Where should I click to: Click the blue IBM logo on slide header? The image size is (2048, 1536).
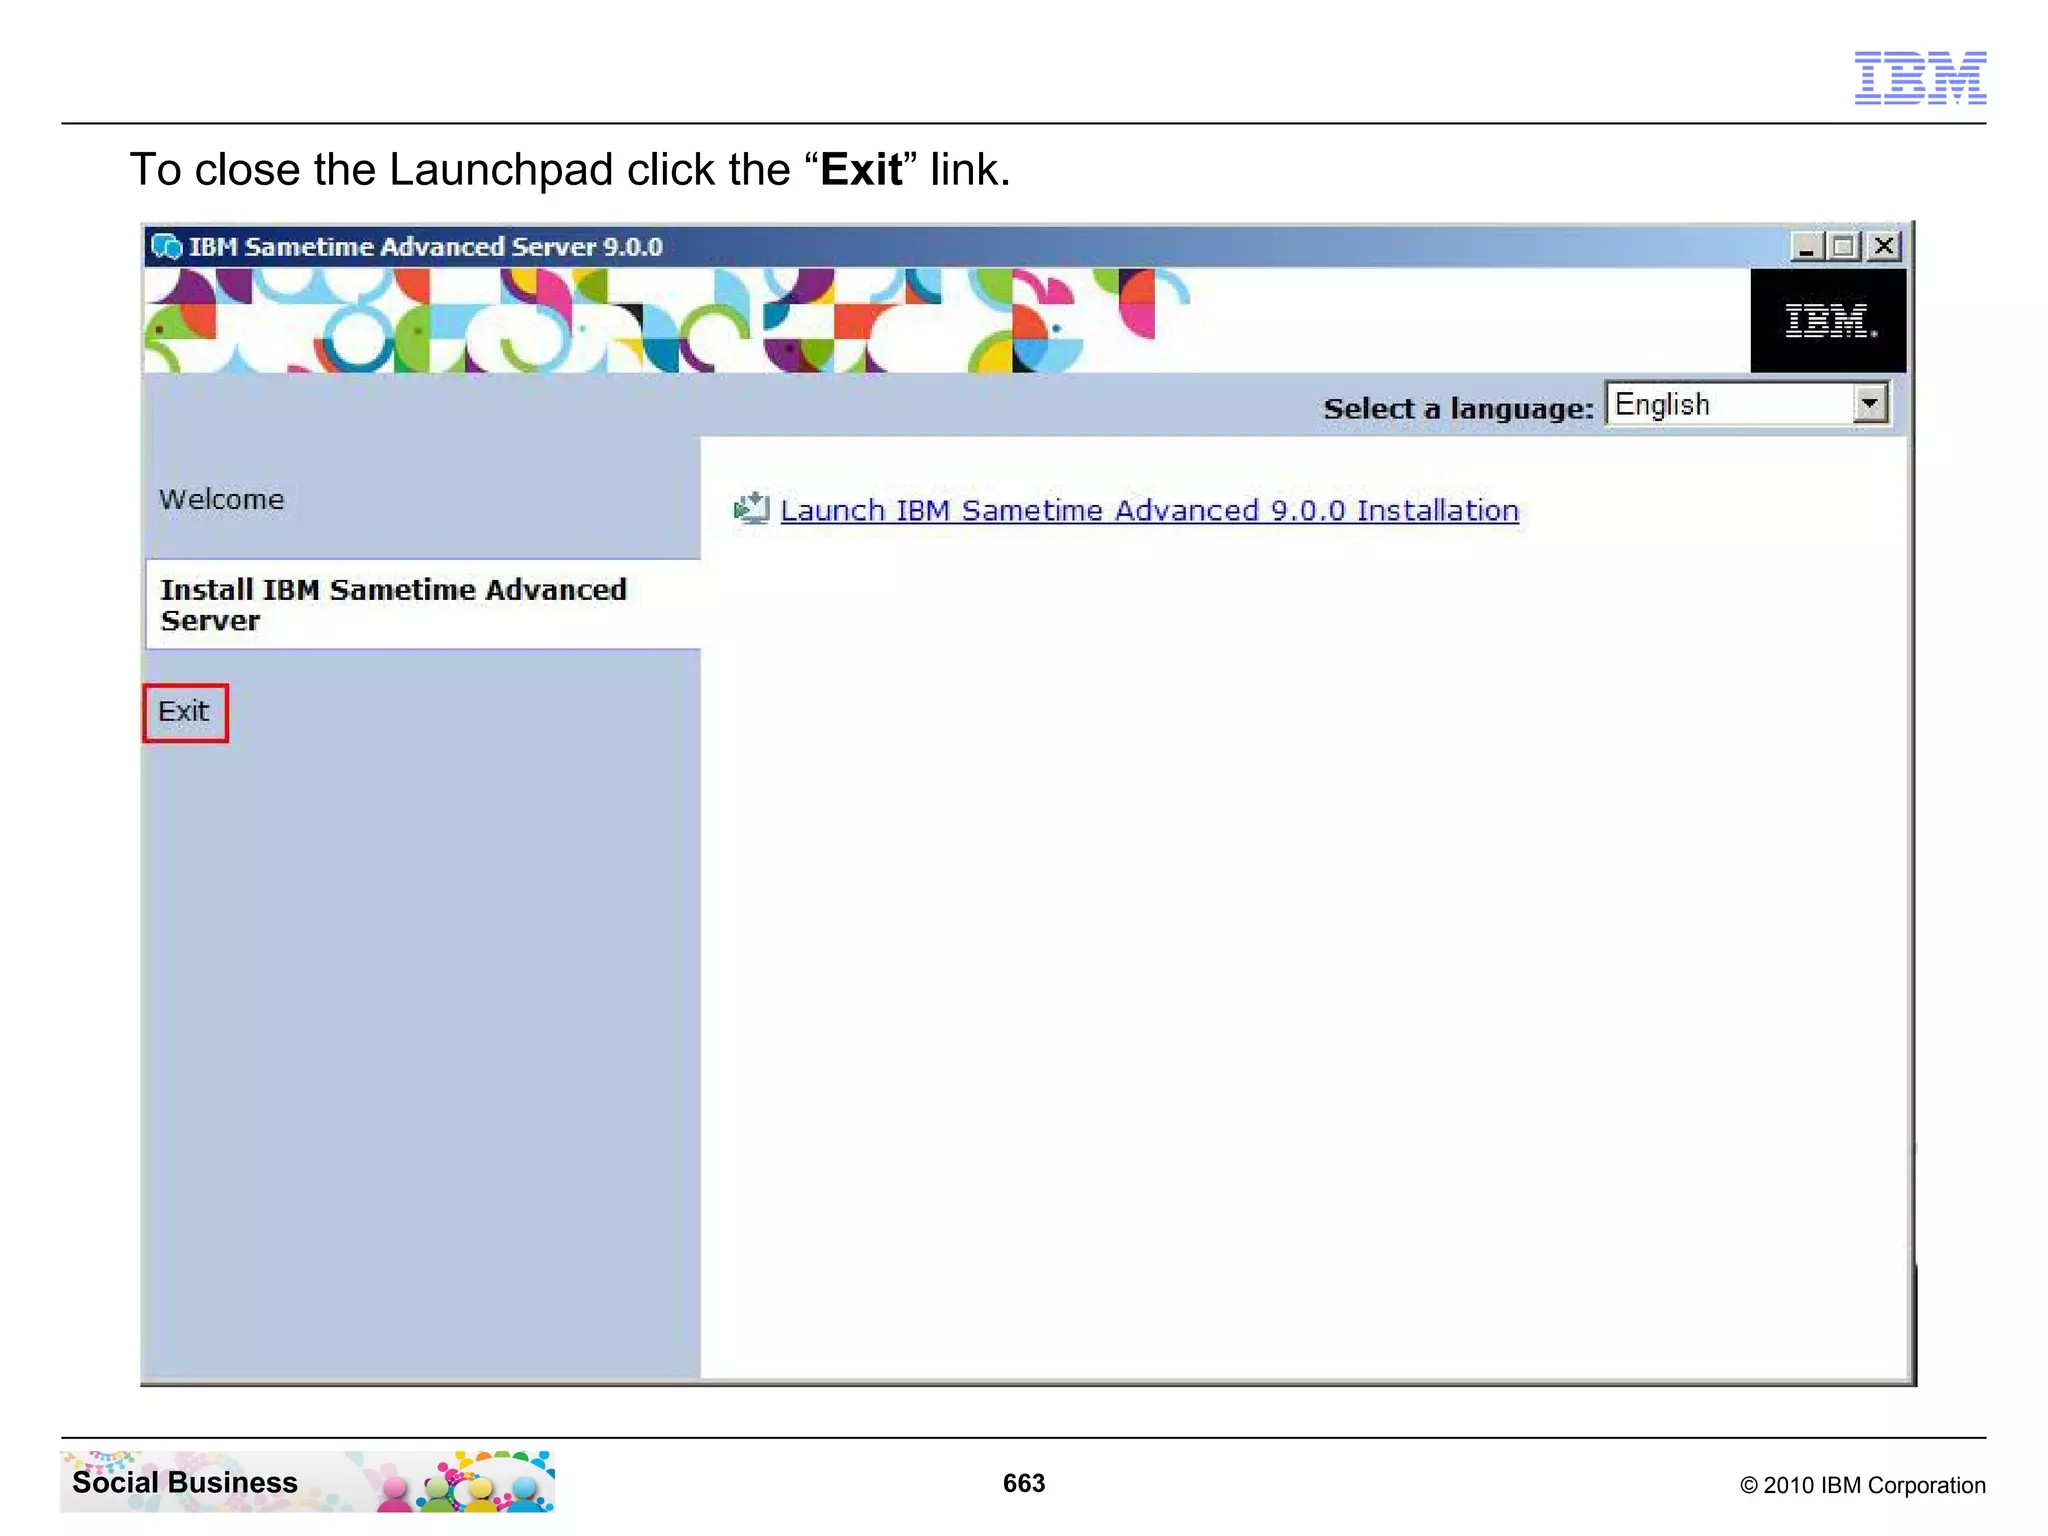1920,77
